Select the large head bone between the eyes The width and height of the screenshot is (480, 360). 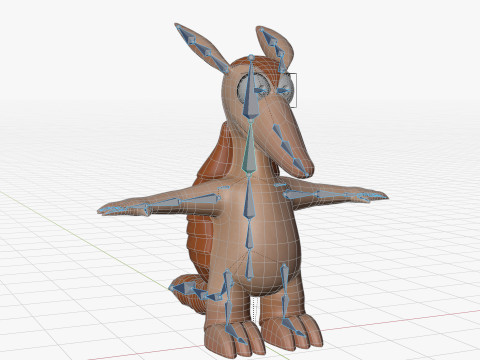pyautogui.click(x=250, y=92)
